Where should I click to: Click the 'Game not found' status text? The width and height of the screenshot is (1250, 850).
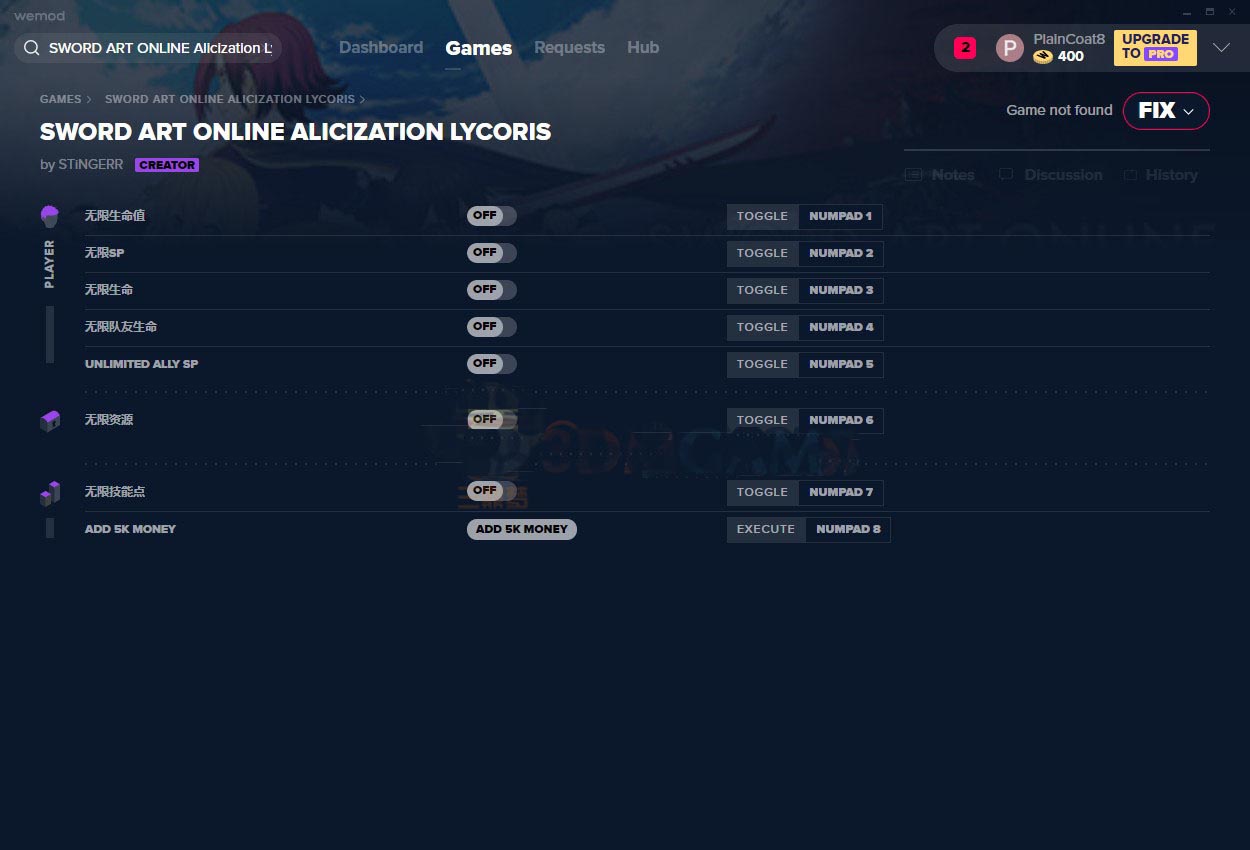click(1059, 111)
